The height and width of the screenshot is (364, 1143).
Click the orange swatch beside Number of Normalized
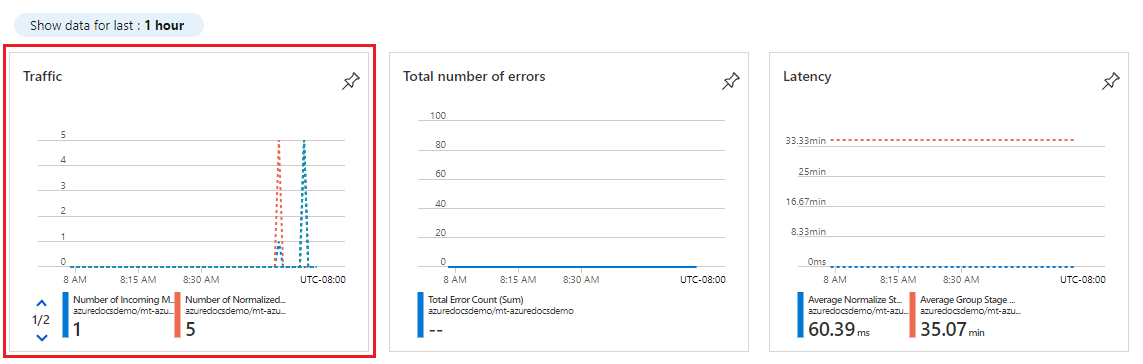pyautogui.click(x=177, y=315)
